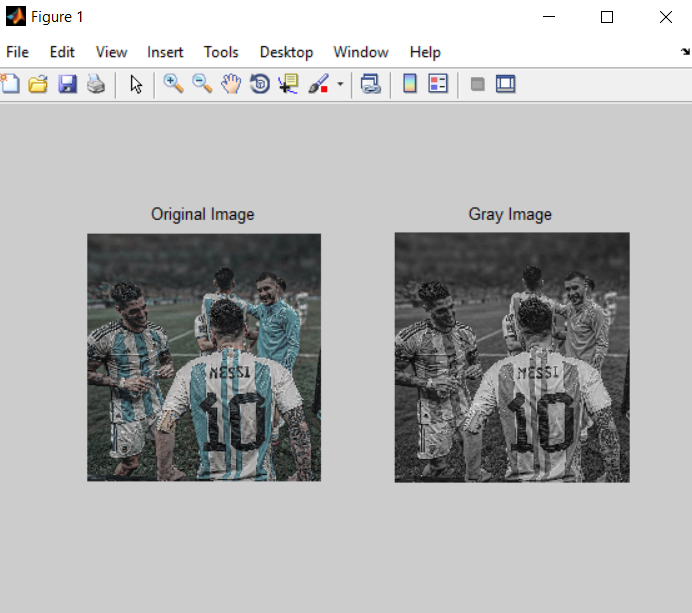
Task: Select the Brush/Select Data tool
Action: pyautogui.click(x=318, y=85)
